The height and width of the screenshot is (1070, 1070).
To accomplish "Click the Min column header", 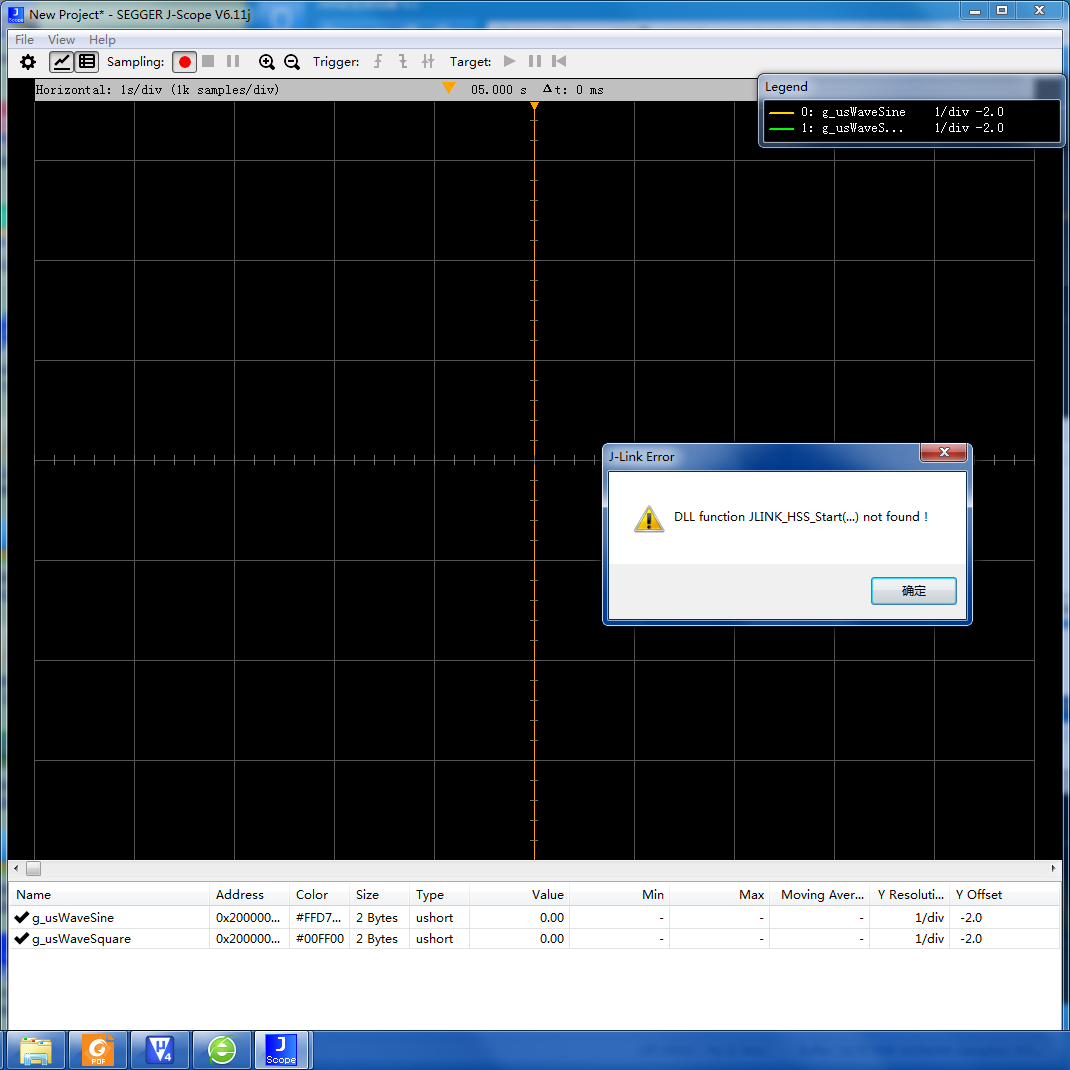I will click(x=620, y=895).
